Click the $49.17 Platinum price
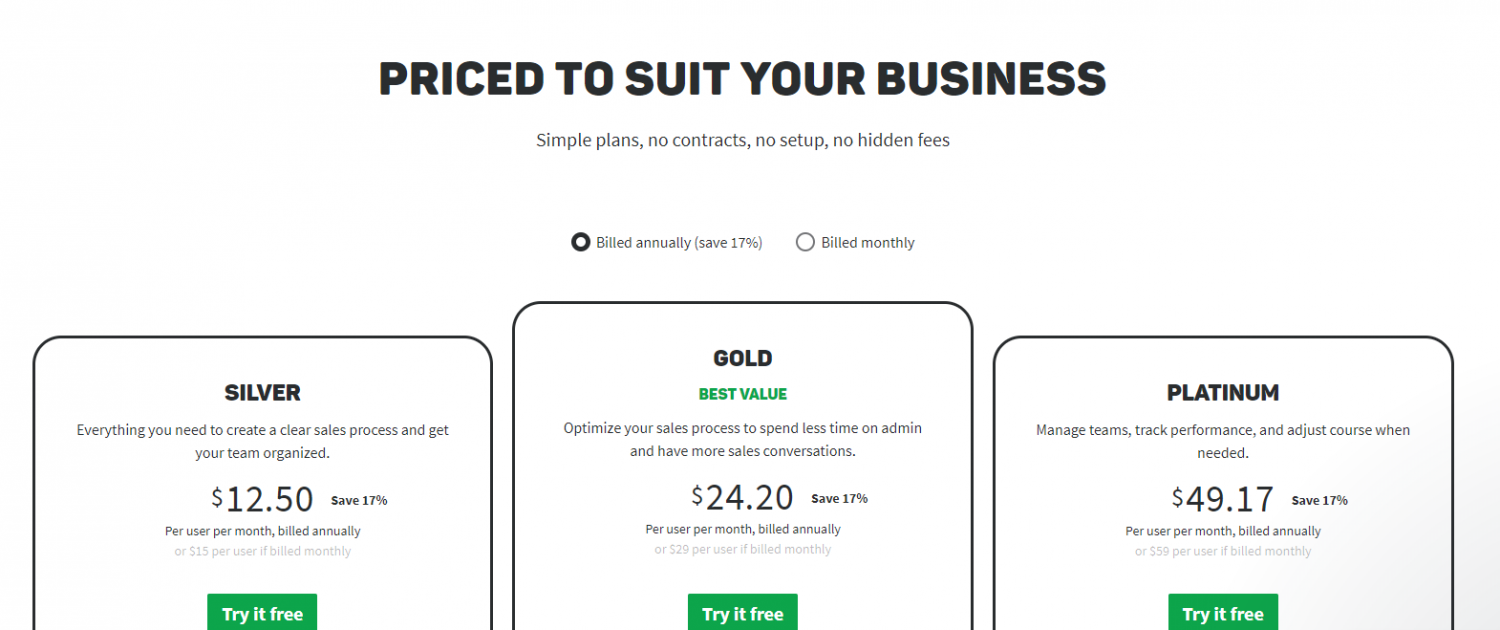 coord(1223,498)
